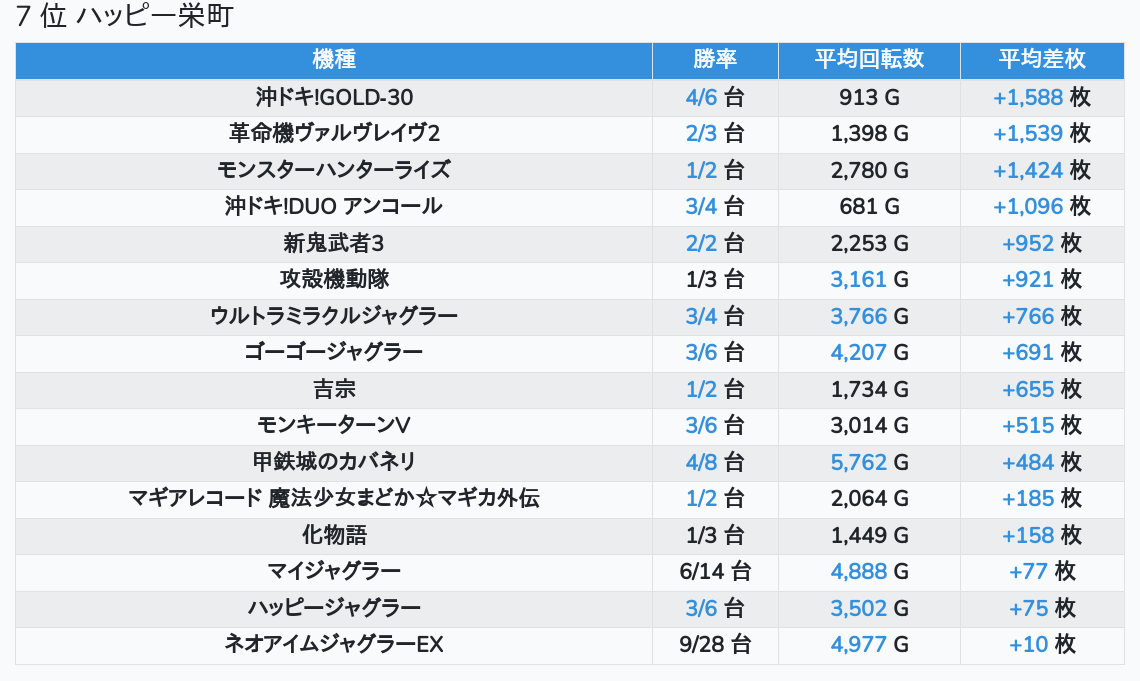Screen dimensions: 1140x681
Task: Click the 機種 column header
Action: click(334, 59)
